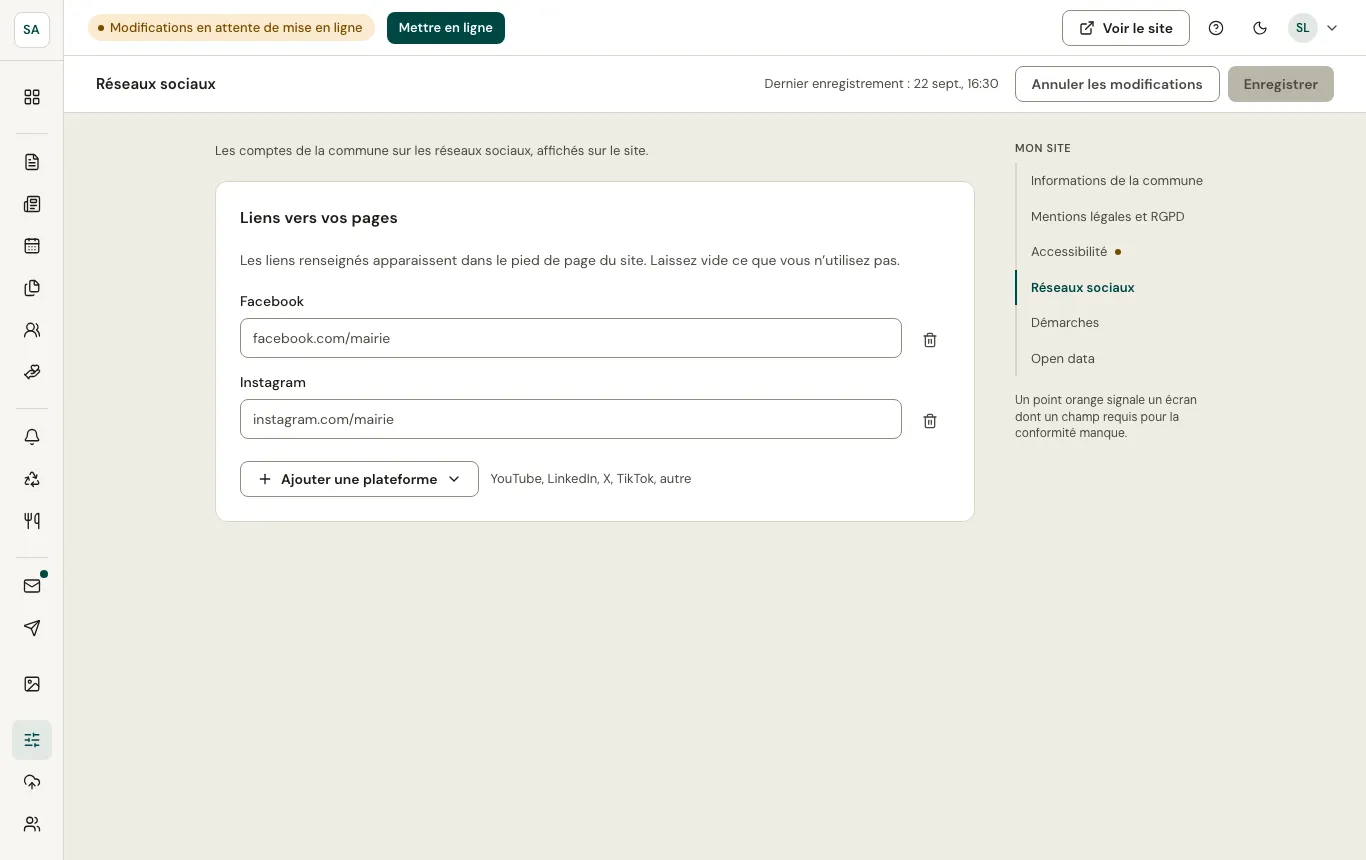Select Réseaux sociaux in site menu
The width and height of the screenshot is (1366, 860).
1082,288
